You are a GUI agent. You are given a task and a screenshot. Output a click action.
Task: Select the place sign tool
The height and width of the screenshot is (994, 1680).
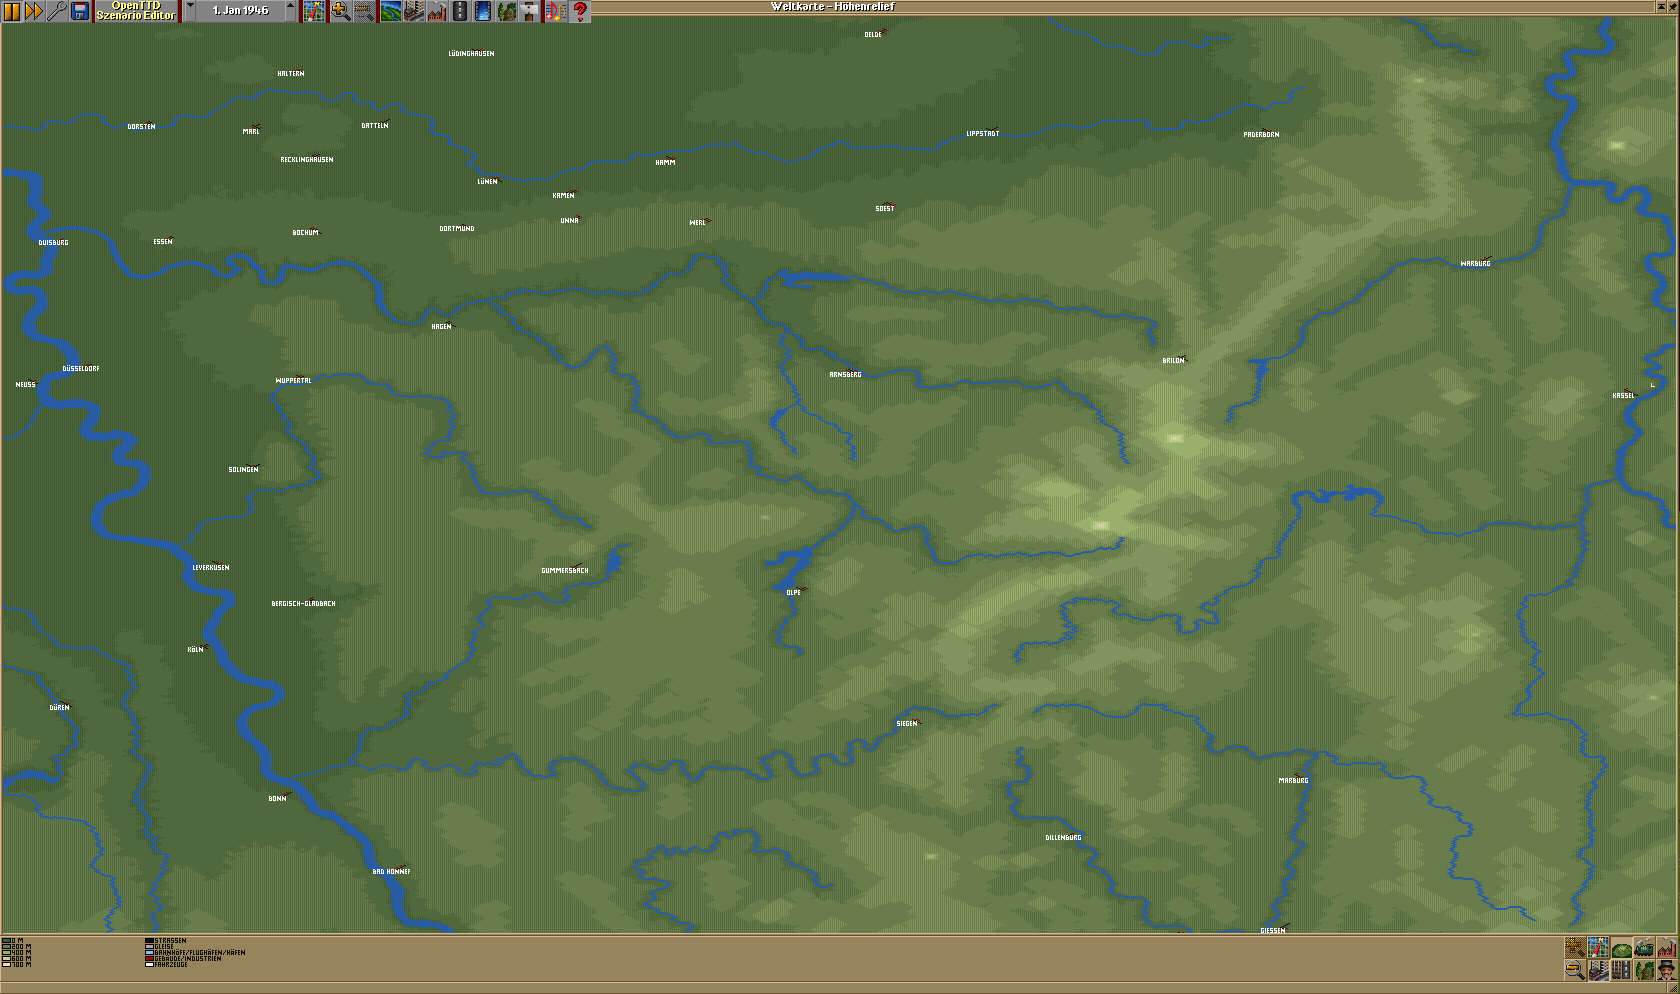530,11
